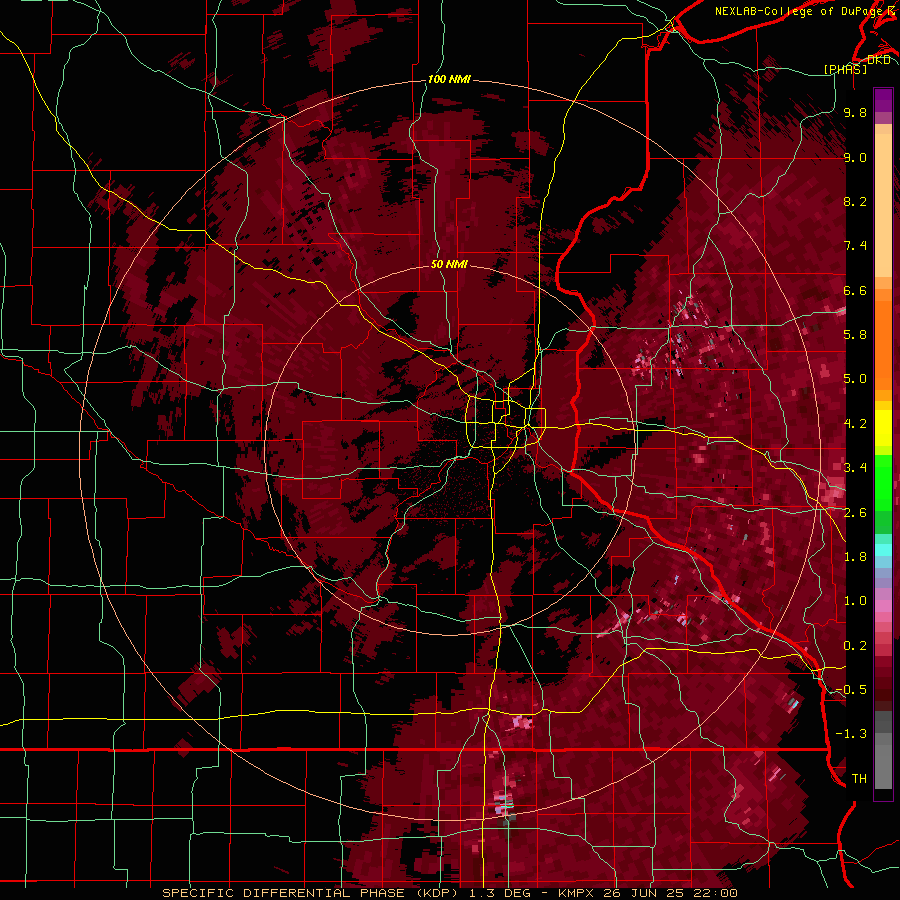The width and height of the screenshot is (900, 900).
Task: Select the light peach segment of color bar
Action: [883, 207]
